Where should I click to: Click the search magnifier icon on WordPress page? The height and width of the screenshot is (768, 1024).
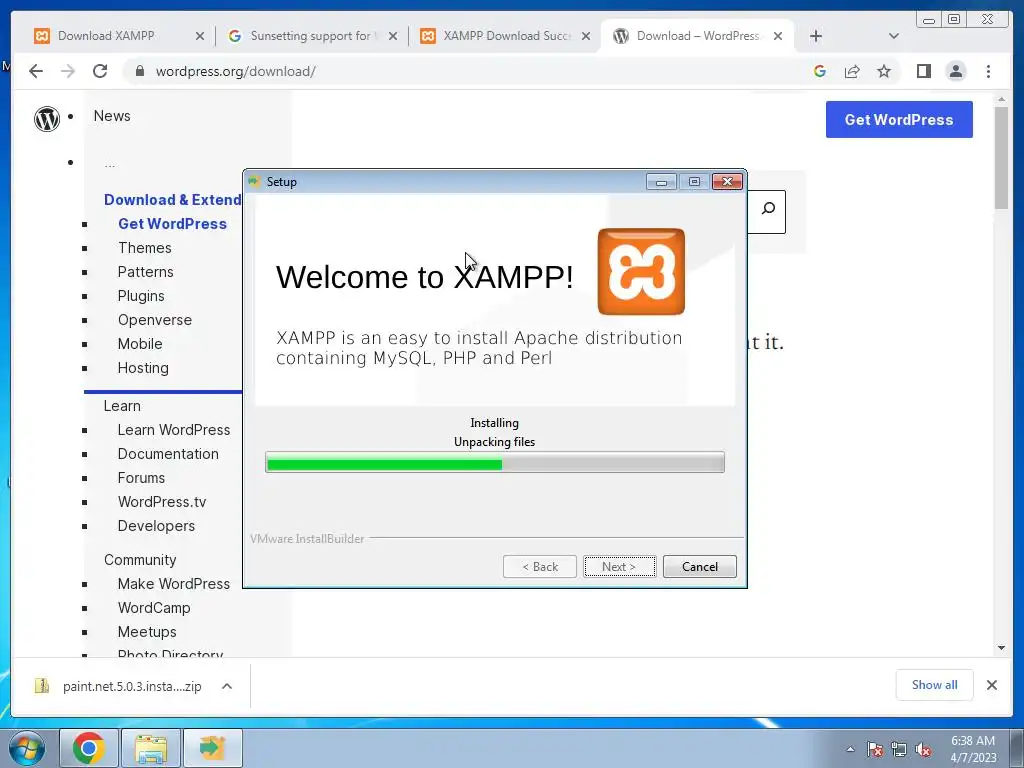(x=768, y=209)
